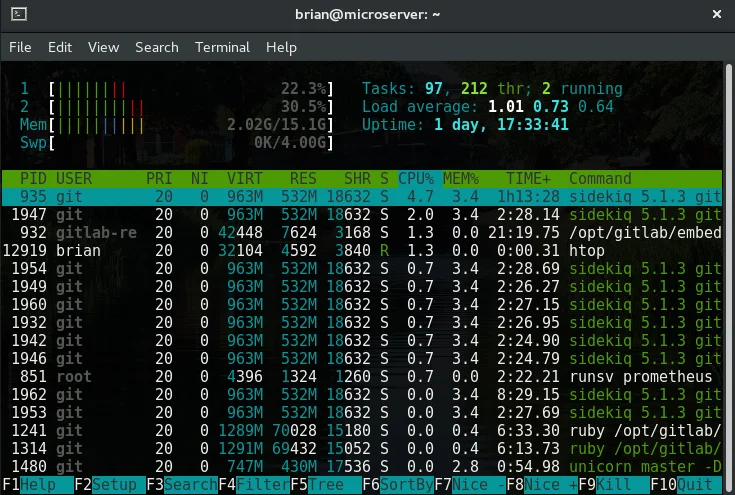Open the Edit menu
This screenshot has height=495, width=735.
(x=60, y=47)
